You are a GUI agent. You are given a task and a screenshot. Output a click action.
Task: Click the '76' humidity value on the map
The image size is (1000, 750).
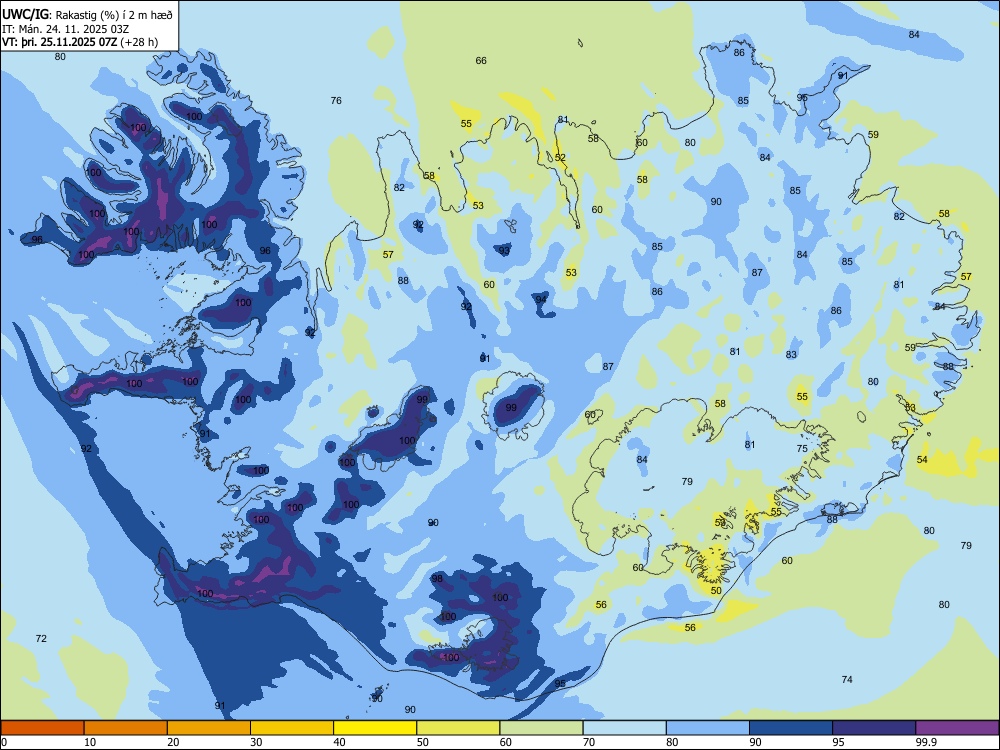point(336,100)
